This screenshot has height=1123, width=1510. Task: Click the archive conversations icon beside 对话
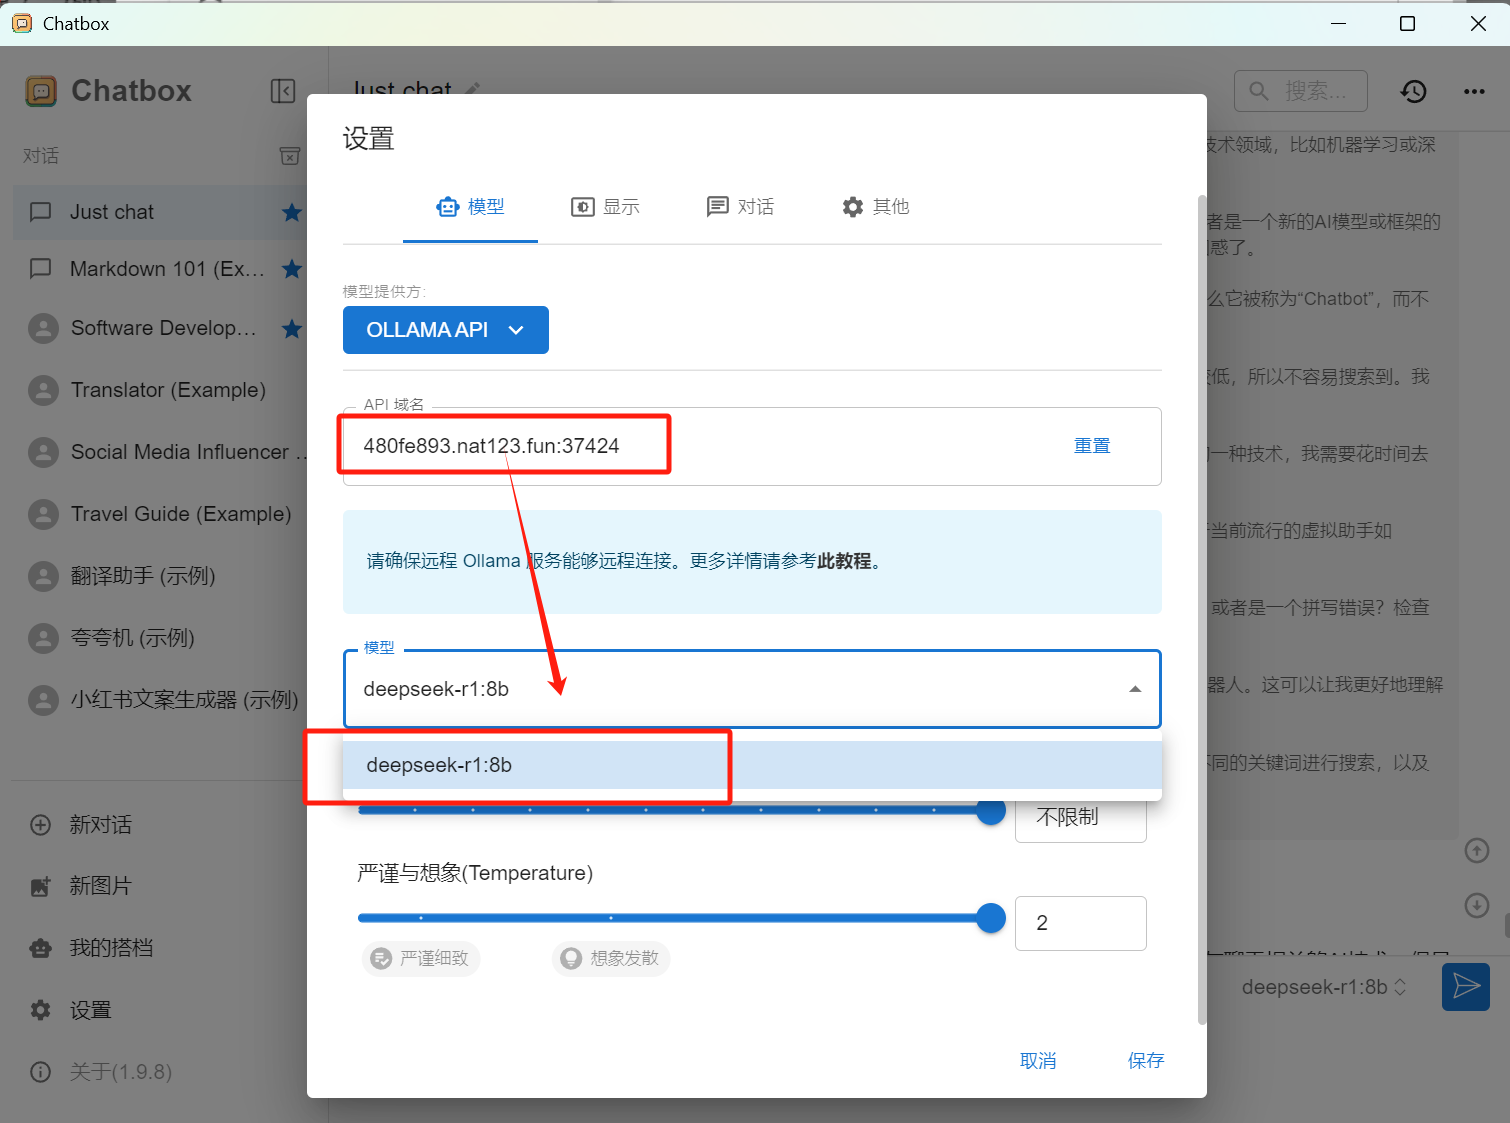coord(289,156)
